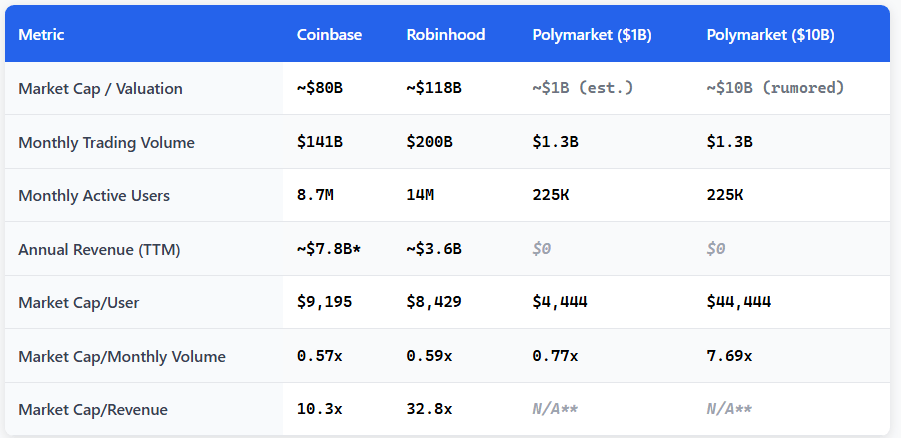Click the Annual Revenue (TTM) row label
The image size is (901, 438).
99,249
